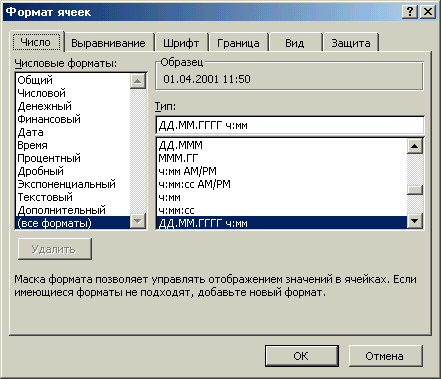Select (все форматы) category

point(73,223)
